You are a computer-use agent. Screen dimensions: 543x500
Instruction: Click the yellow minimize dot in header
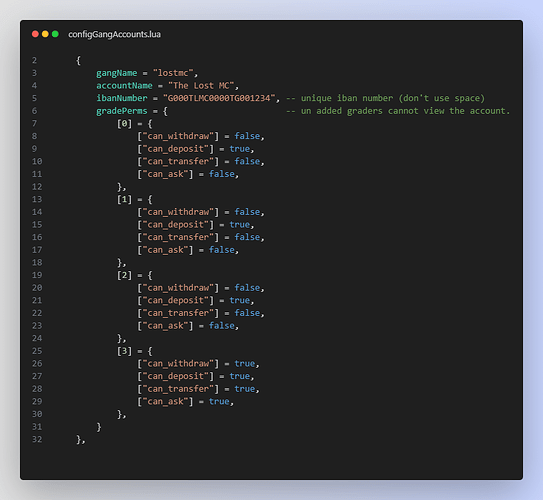(x=45, y=34)
